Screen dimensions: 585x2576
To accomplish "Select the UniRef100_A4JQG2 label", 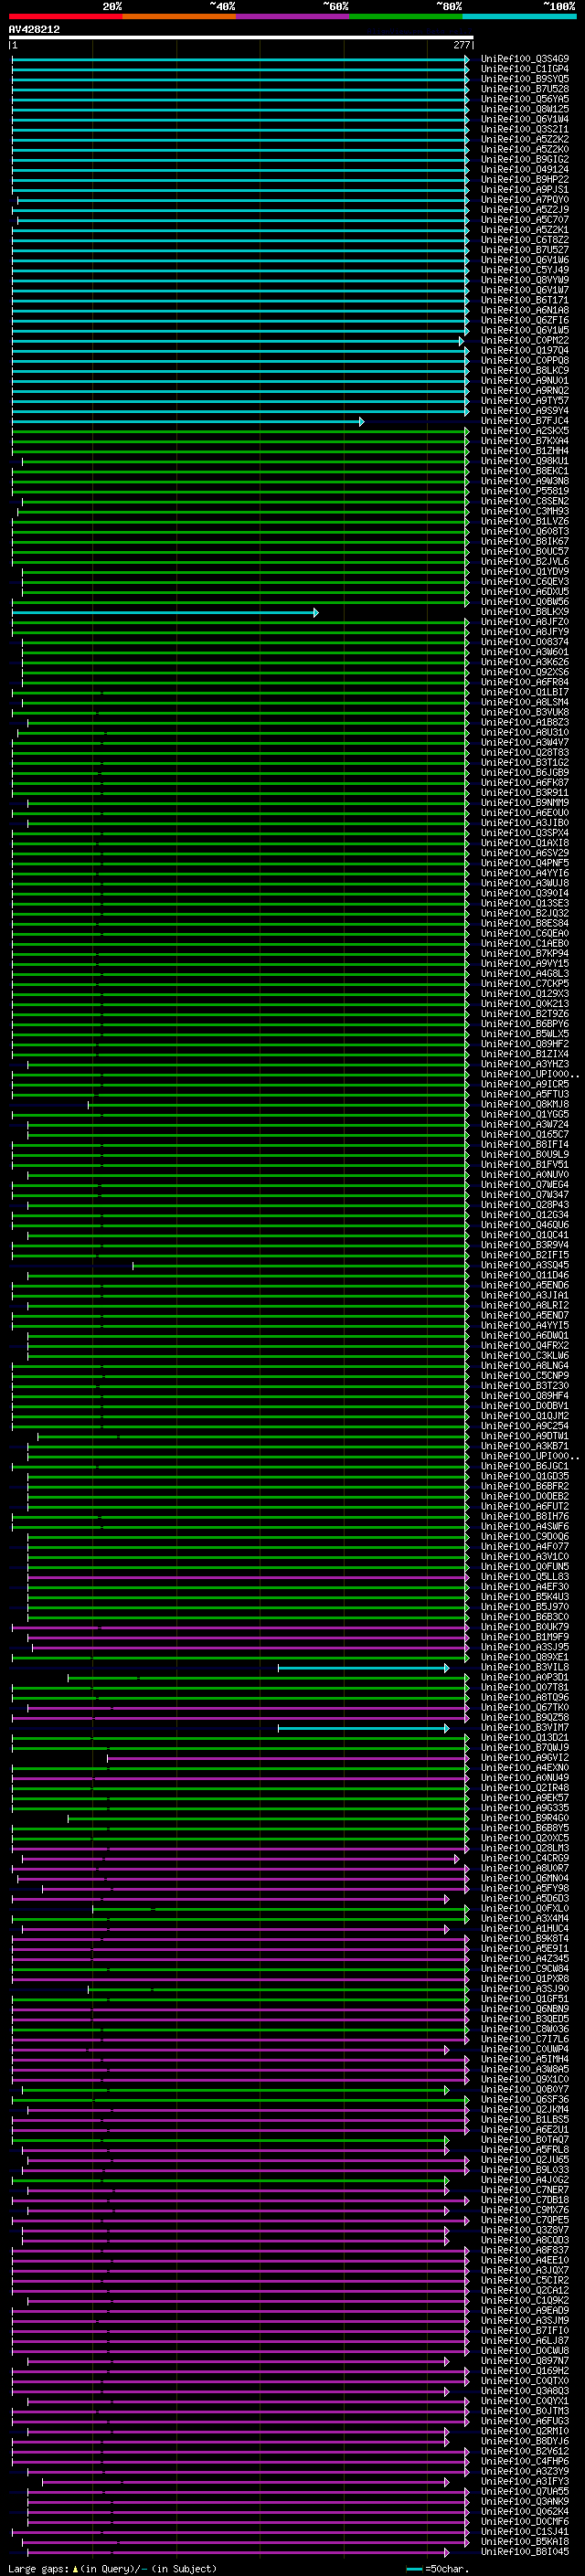I will (525, 2180).
